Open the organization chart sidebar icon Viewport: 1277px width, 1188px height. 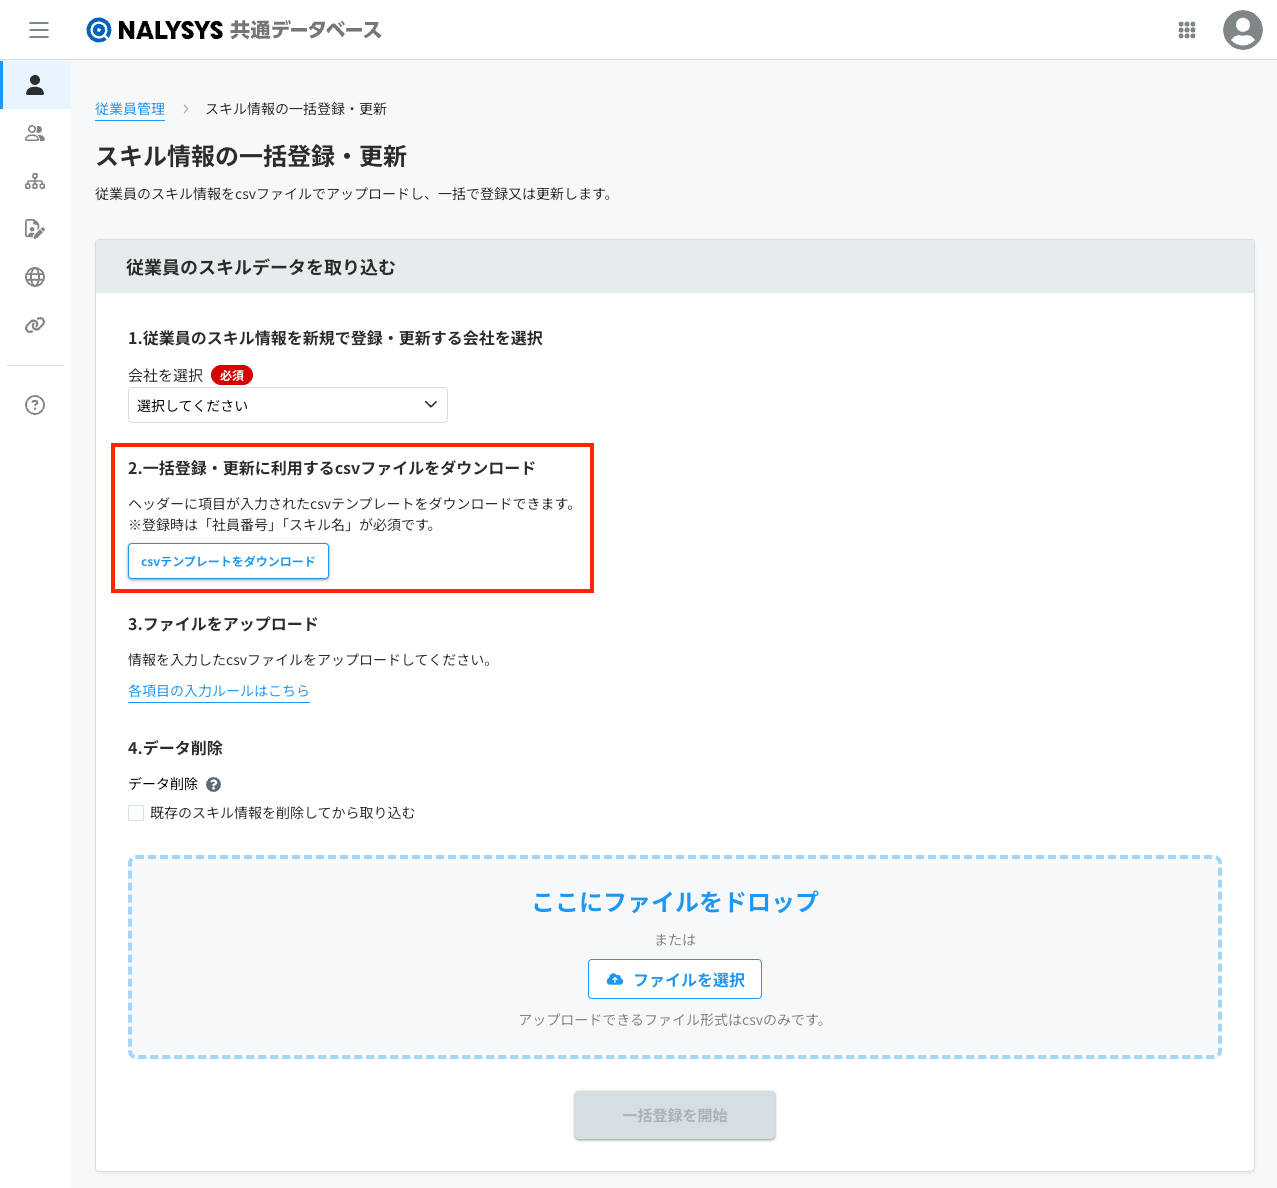point(35,181)
